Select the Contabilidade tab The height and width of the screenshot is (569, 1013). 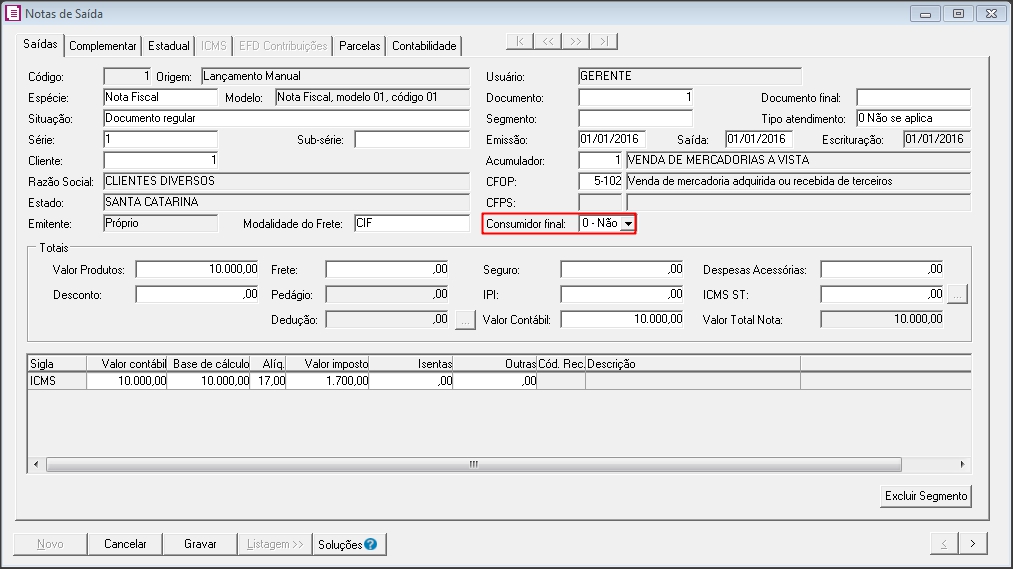pyautogui.click(x=424, y=46)
